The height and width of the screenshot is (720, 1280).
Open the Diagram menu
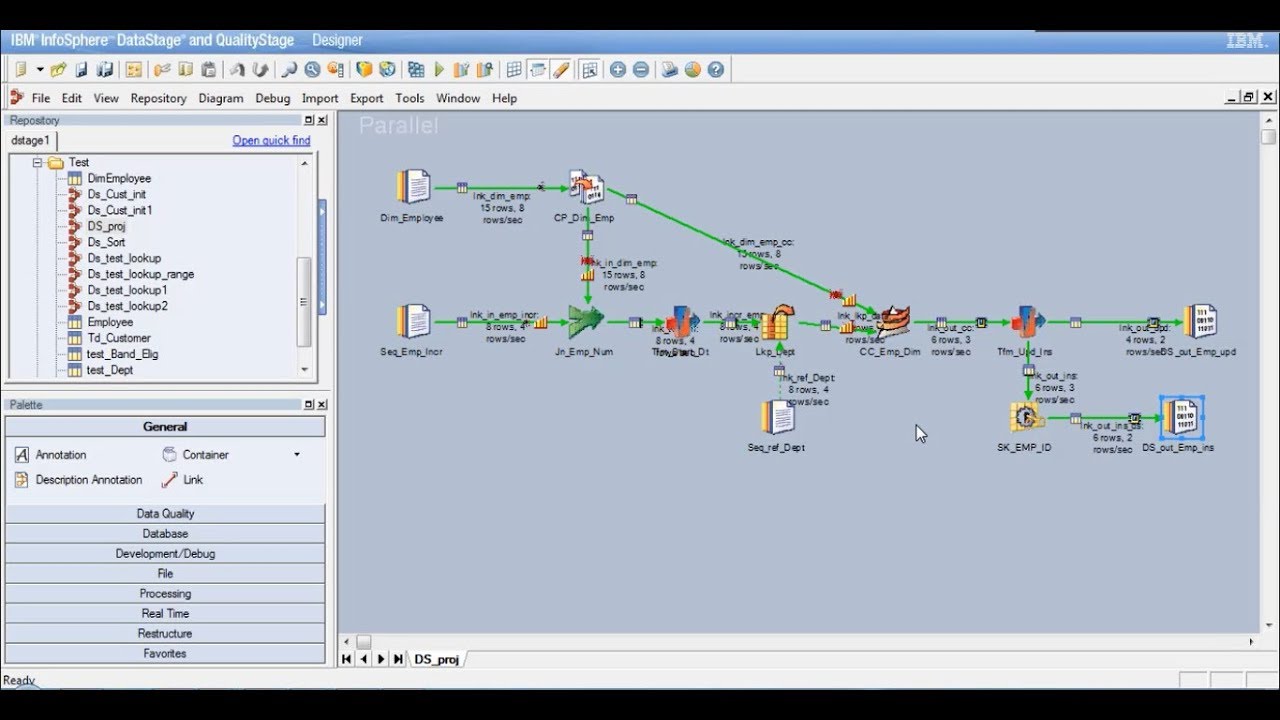[x=221, y=98]
